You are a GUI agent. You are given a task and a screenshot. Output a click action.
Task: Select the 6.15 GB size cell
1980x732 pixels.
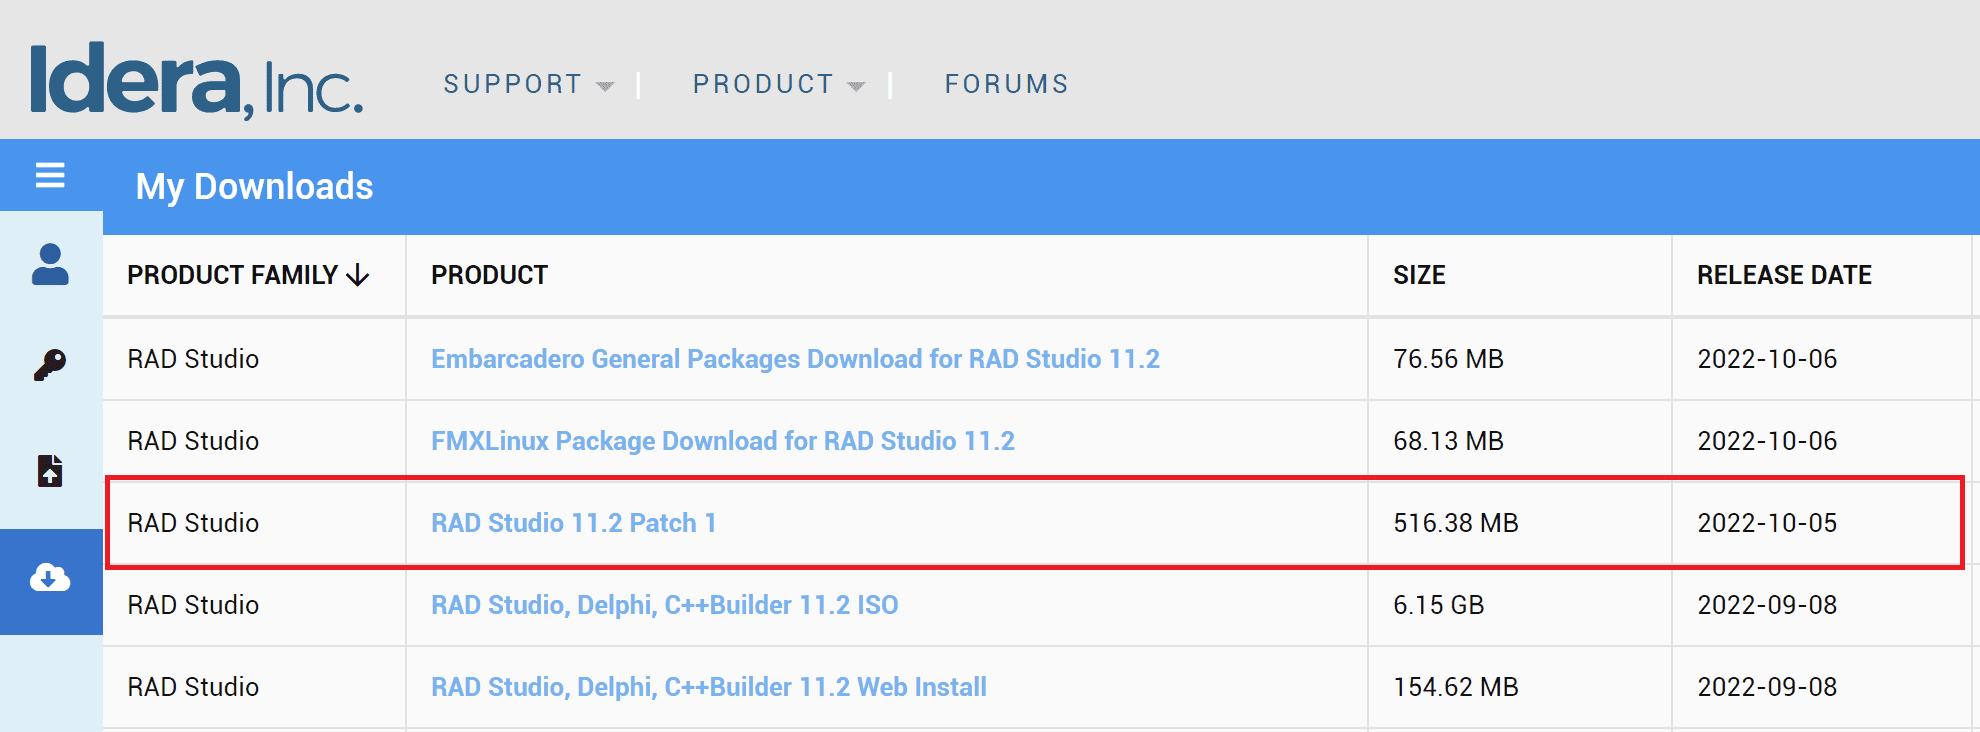(x=1438, y=605)
